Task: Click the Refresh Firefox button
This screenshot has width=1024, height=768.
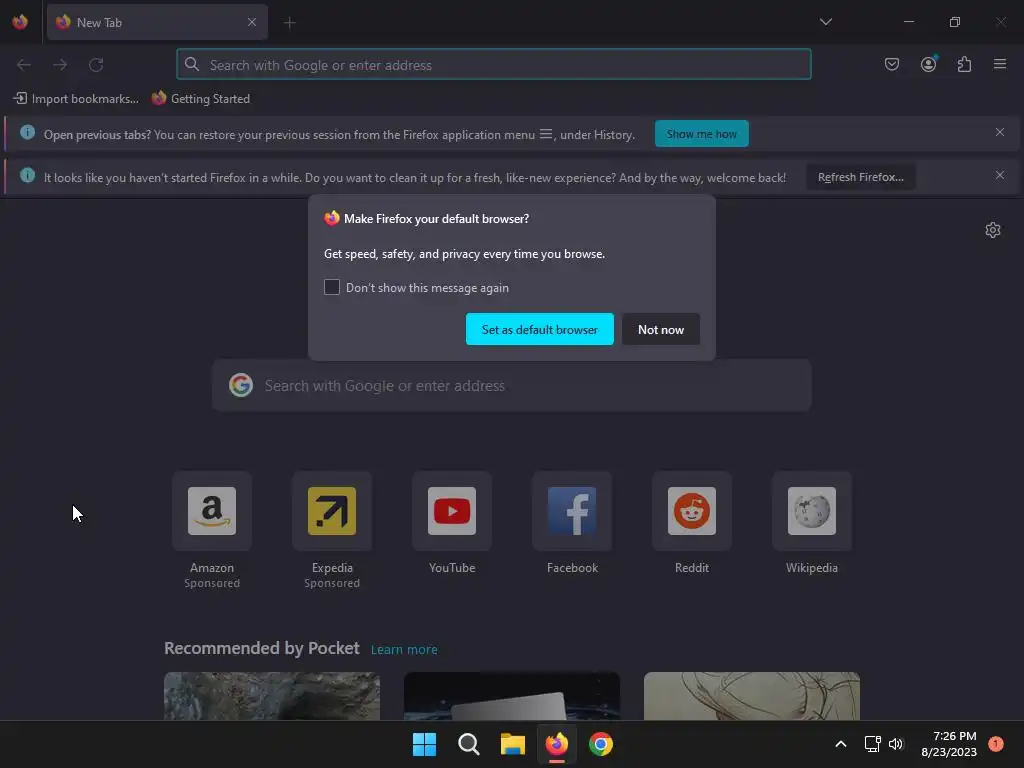Action: coord(861,177)
